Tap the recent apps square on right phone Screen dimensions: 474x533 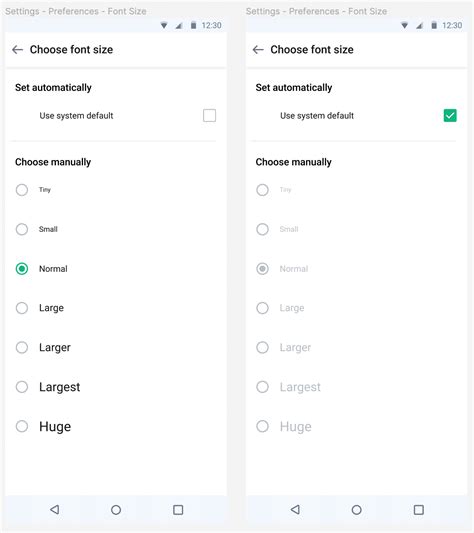click(x=419, y=510)
